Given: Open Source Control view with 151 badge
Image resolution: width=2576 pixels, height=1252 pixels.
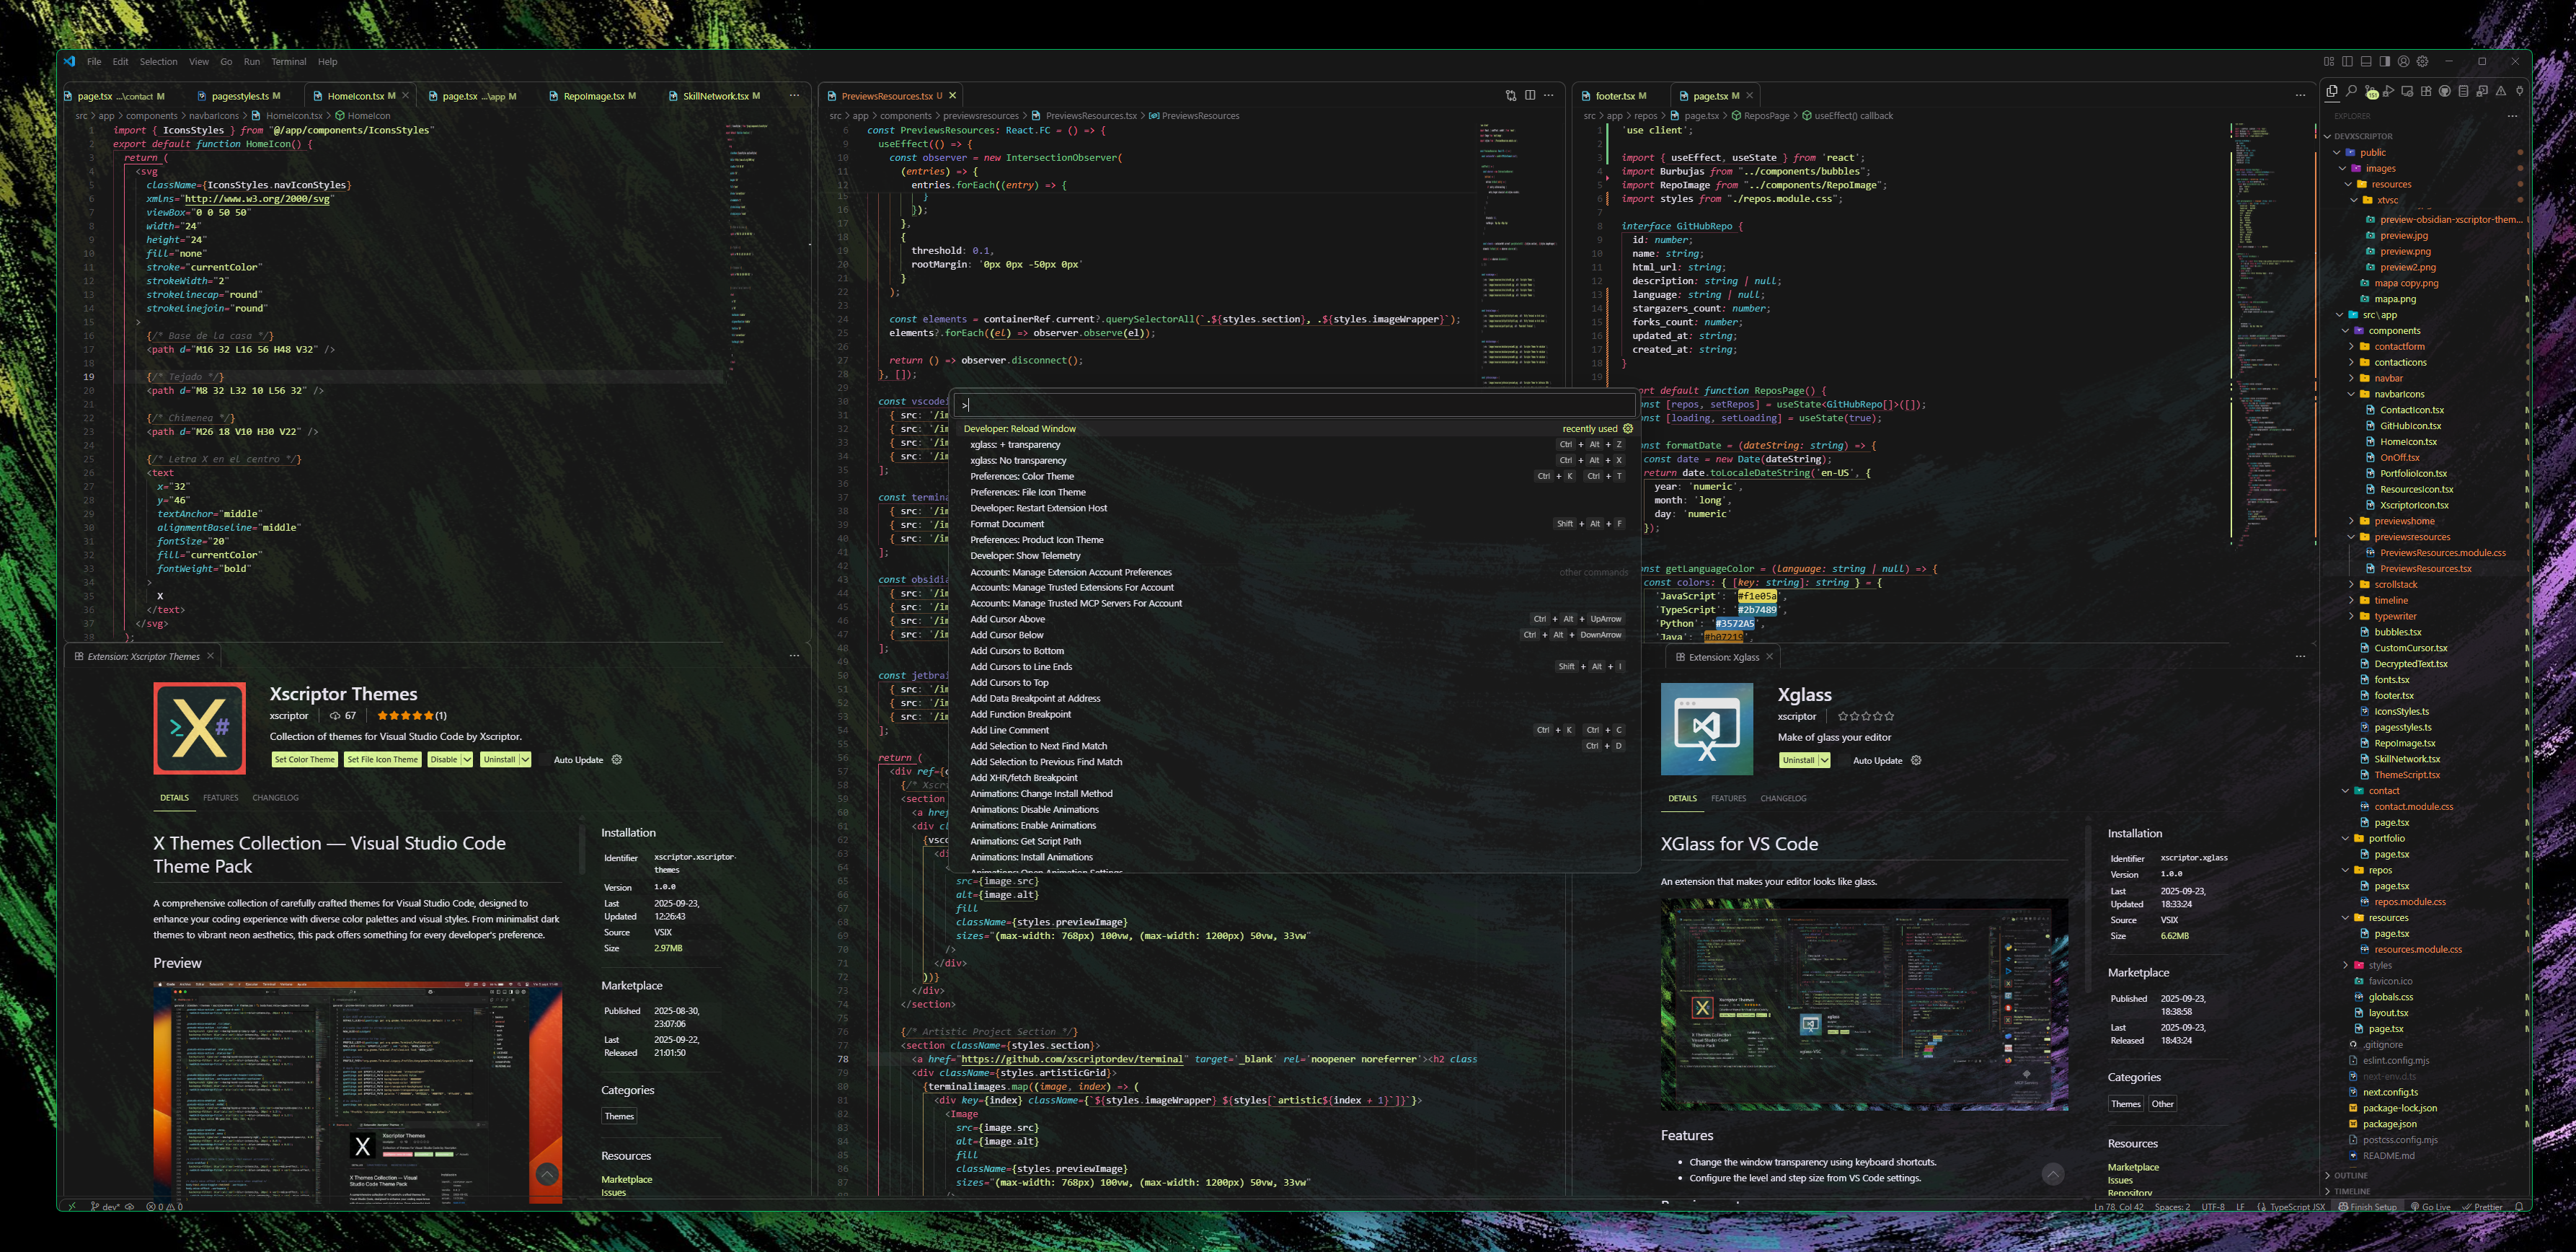Looking at the screenshot, I should pos(2370,91).
